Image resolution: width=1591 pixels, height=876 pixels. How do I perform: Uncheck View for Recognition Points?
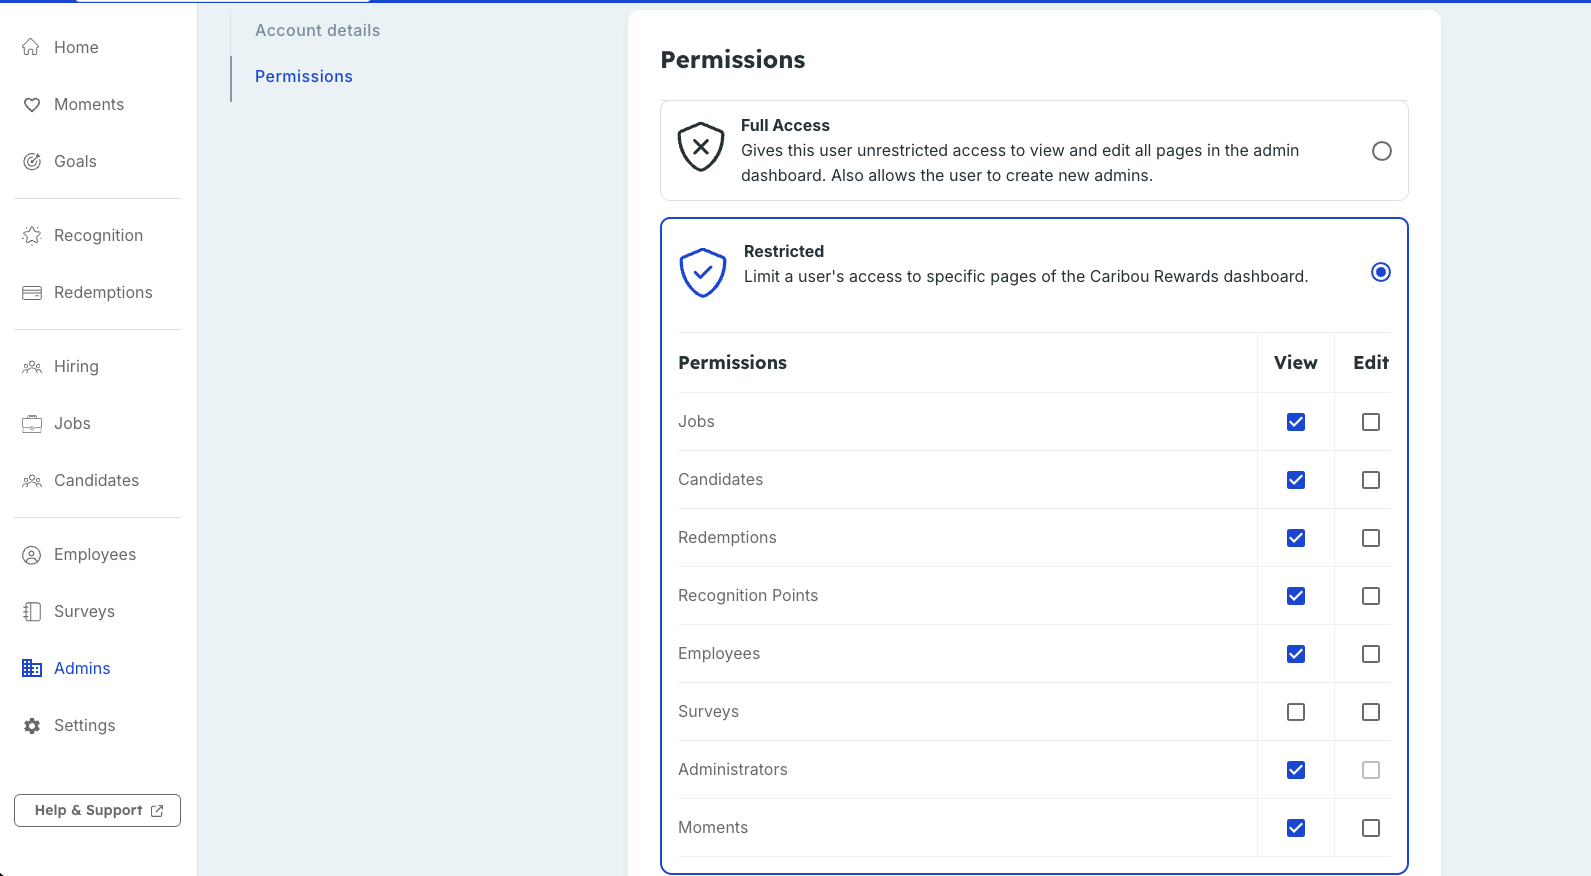coord(1296,596)
